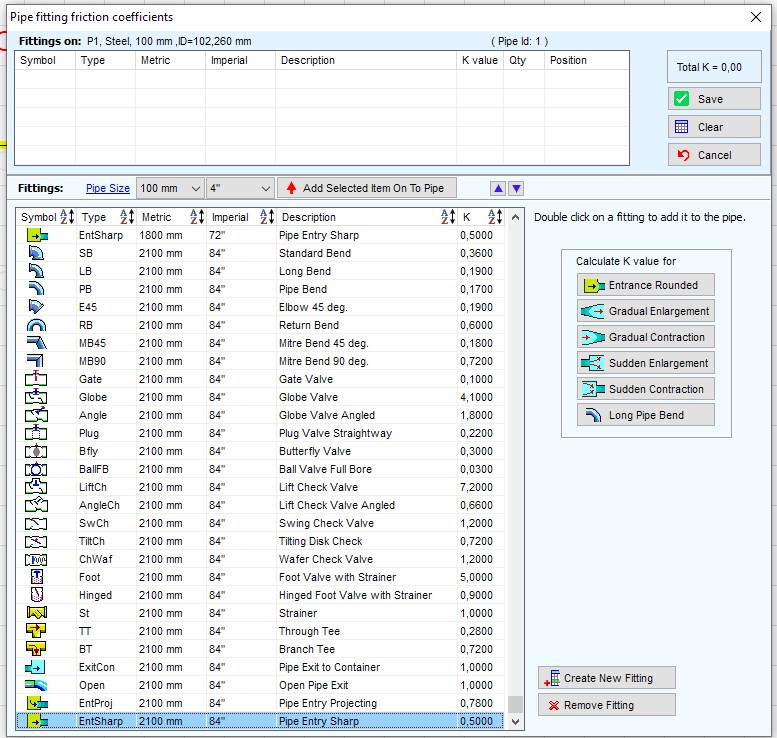Open the Pipe Size link
Viewport: 777px width, 738px height.
[x=108, y=188]
